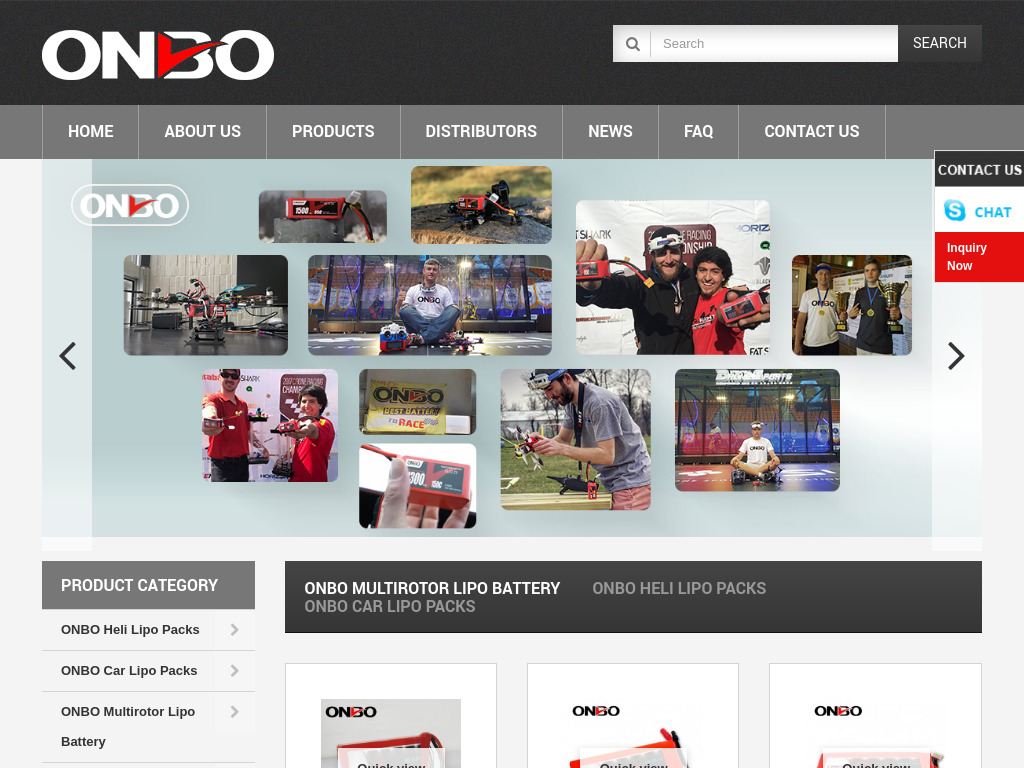Image resolution: width=1024 pixels, height=768 pixels.
Task: Click the pilot sitting cross-legged in arena photo
Action: pos(430,305)
